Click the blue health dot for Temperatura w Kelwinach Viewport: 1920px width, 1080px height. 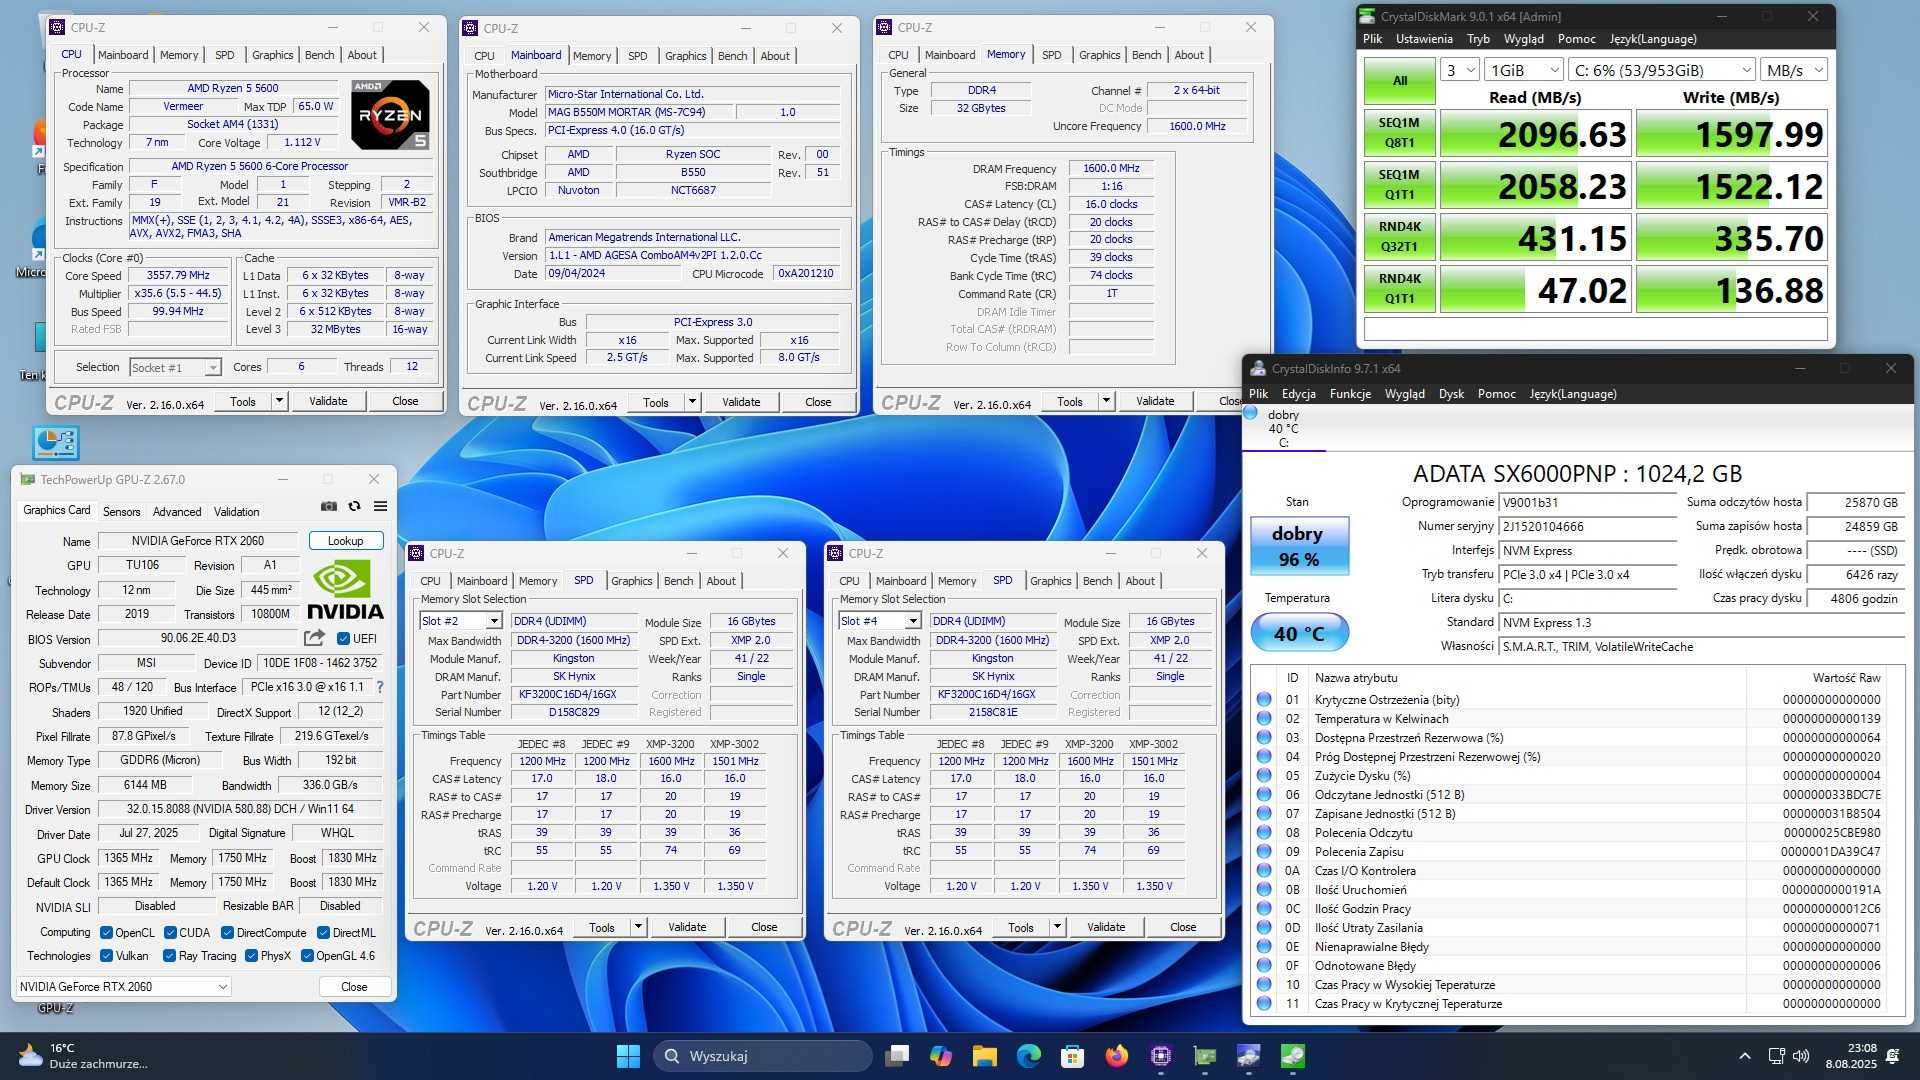pyautogui.click(x=1264, y=719)
